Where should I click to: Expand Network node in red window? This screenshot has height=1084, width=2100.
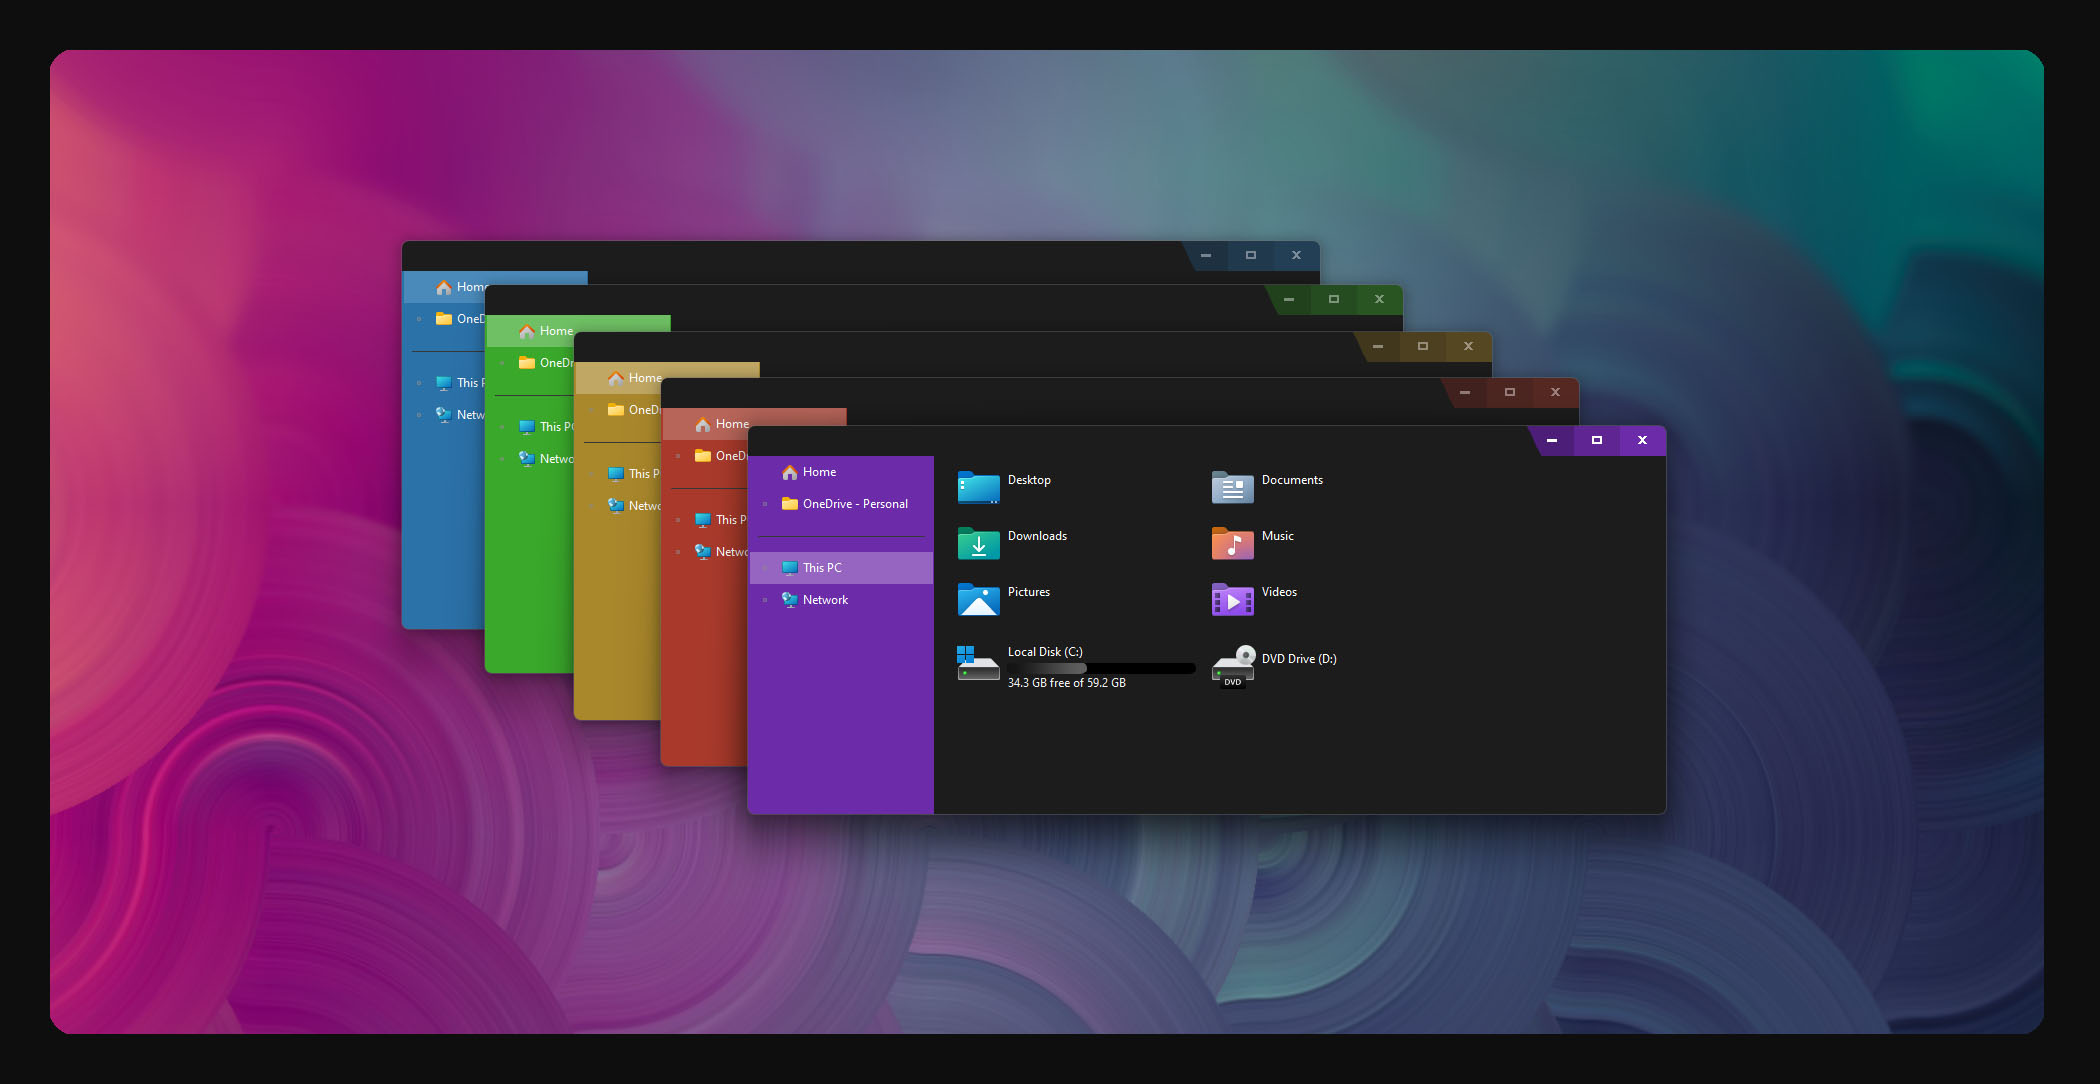(x=678, y=552)
